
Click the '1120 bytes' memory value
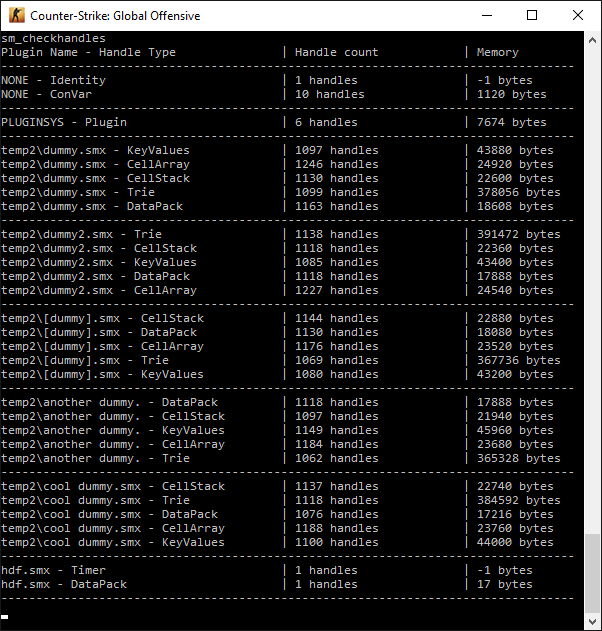tap(511, 95)
